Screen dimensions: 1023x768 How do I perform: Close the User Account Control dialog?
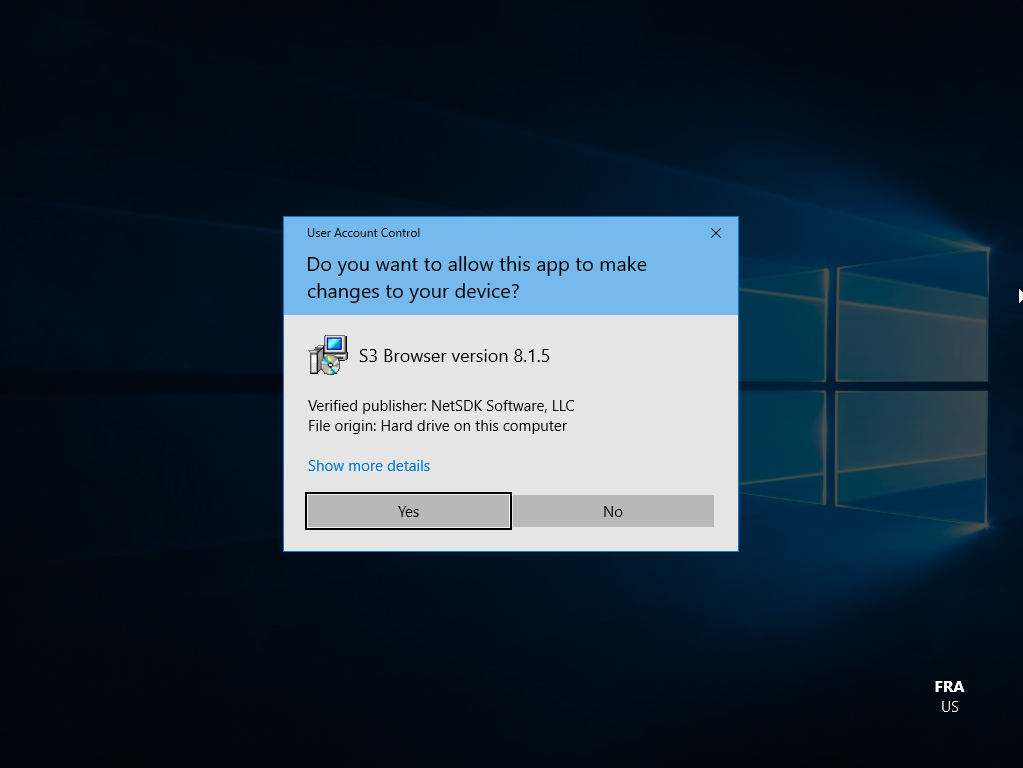click(x=716, y=233)
